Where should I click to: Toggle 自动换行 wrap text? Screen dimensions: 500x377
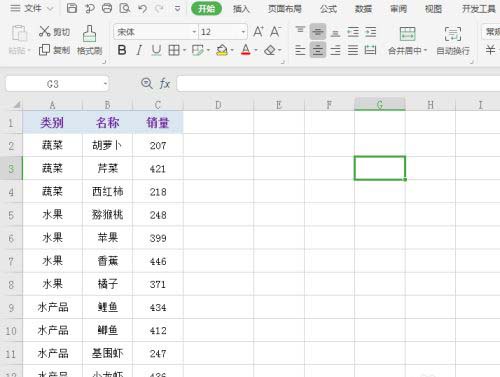[x=453, y=40]
